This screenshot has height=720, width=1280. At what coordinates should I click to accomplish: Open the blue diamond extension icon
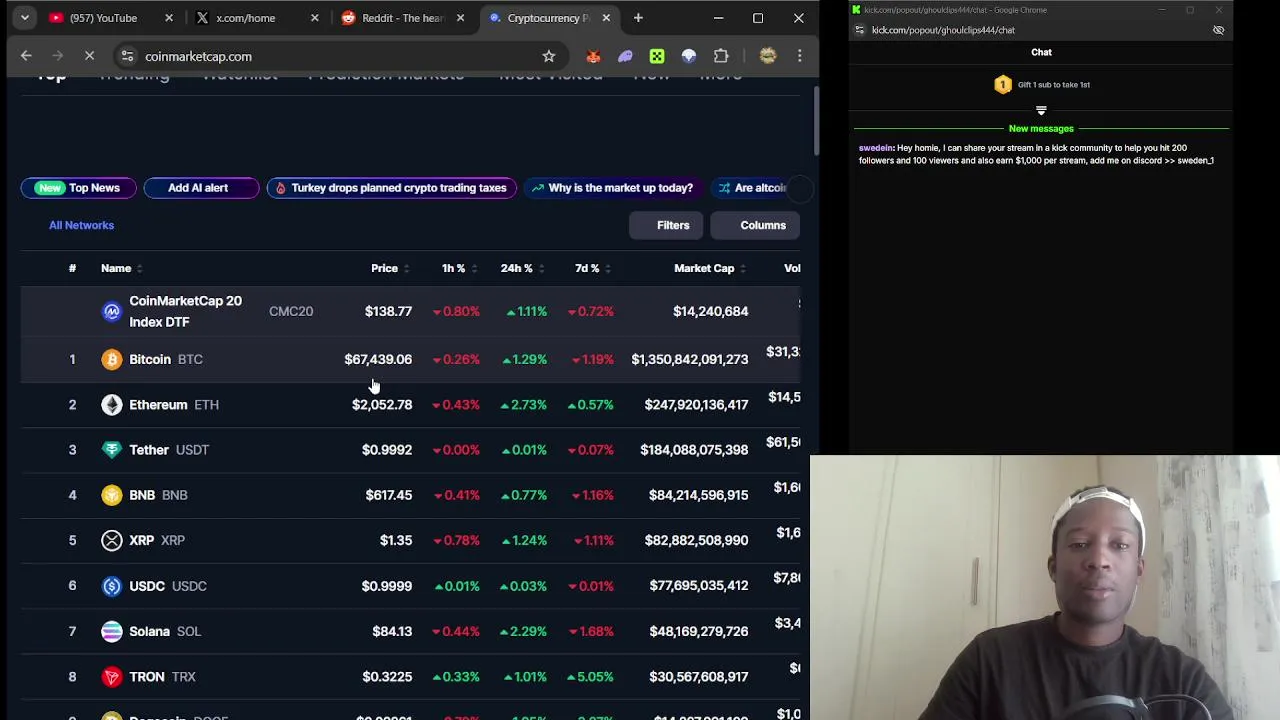pyautogui.click(x=689, y=56)
